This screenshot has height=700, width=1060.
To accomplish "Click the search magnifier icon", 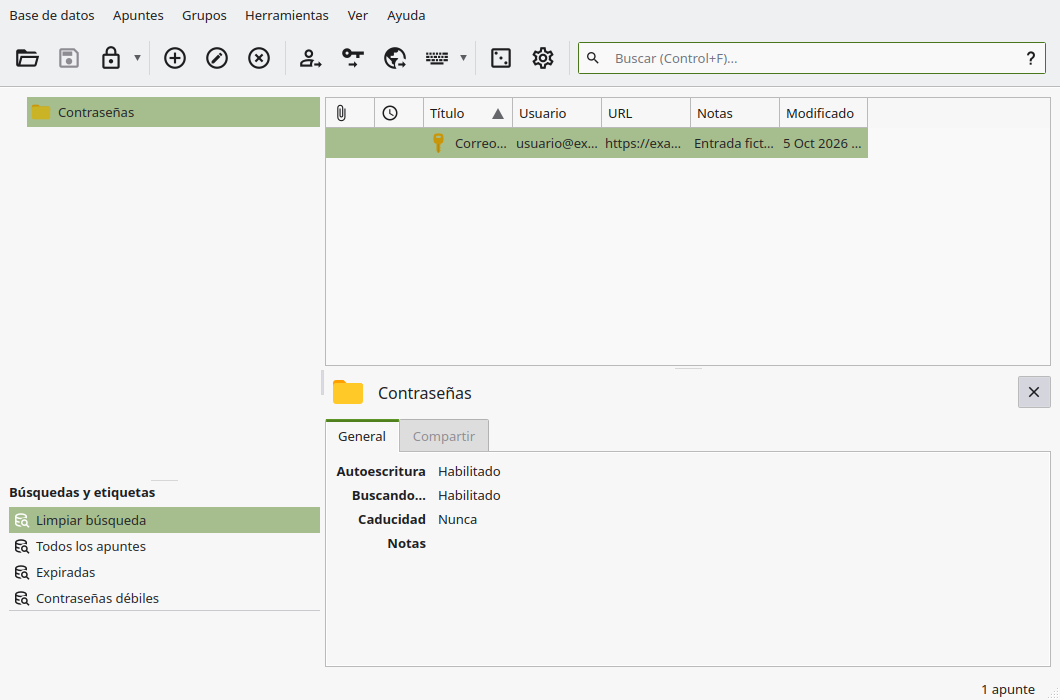I will pos(593,58).
